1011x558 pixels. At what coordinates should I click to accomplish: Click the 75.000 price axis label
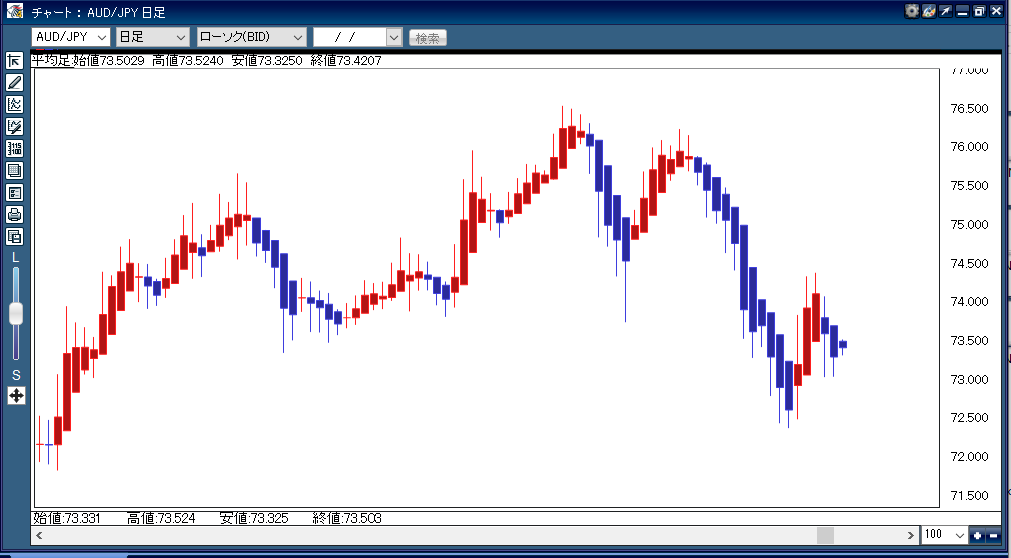[970, 224]
